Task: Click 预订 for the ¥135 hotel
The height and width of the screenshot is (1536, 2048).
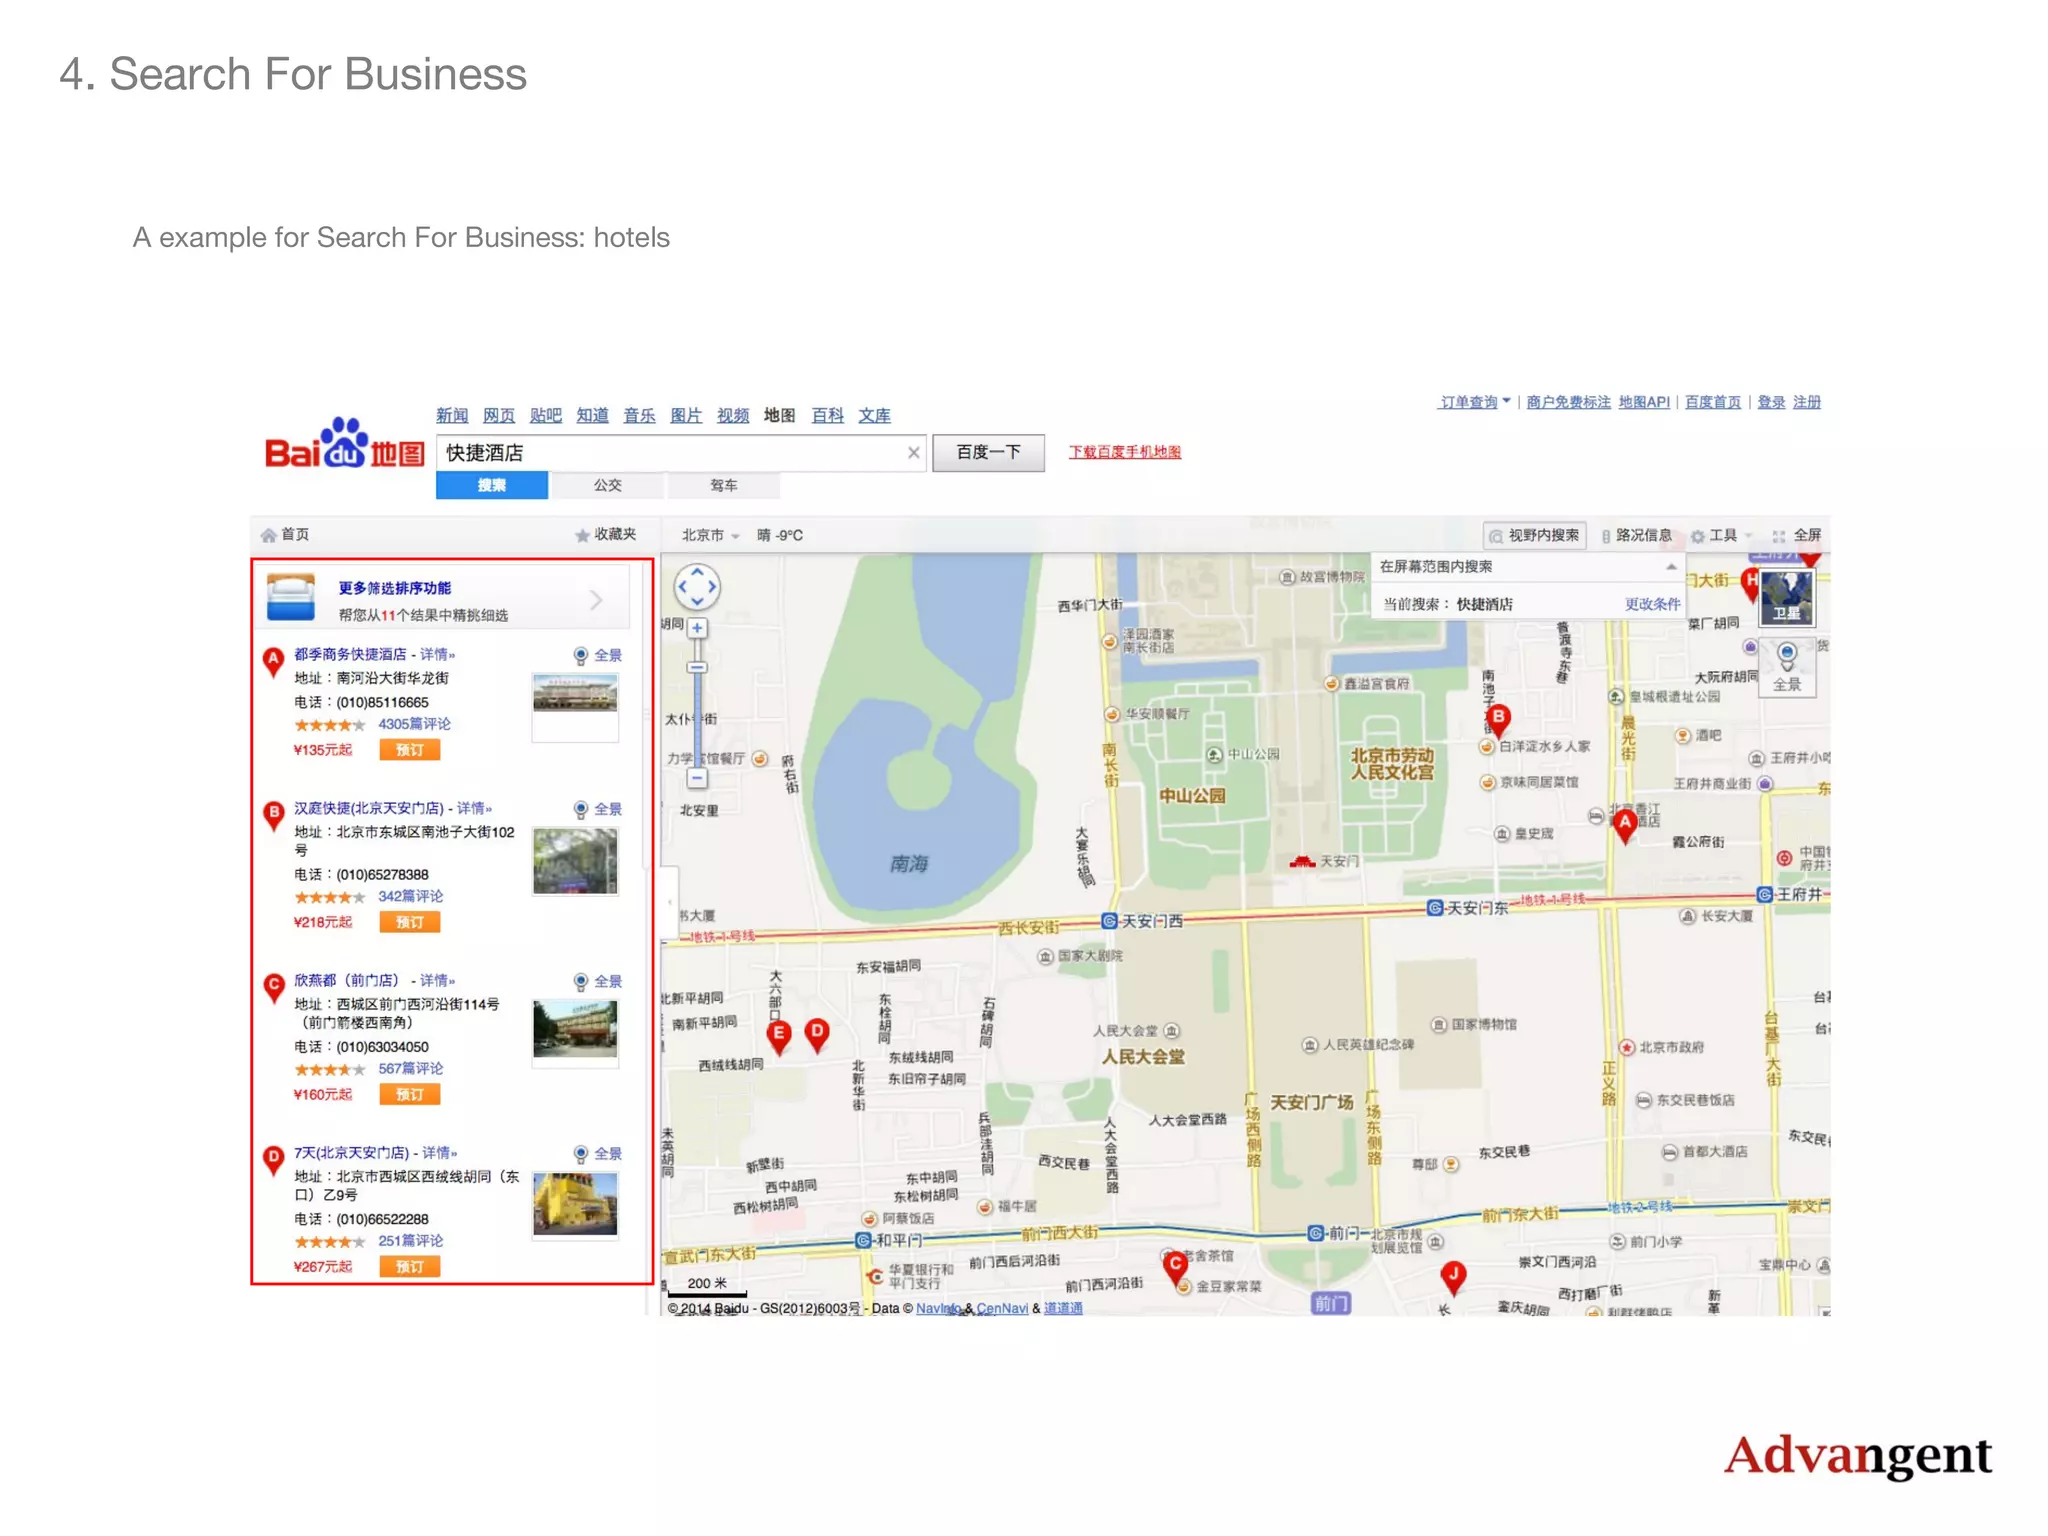Action: click(x=409, y=750)
